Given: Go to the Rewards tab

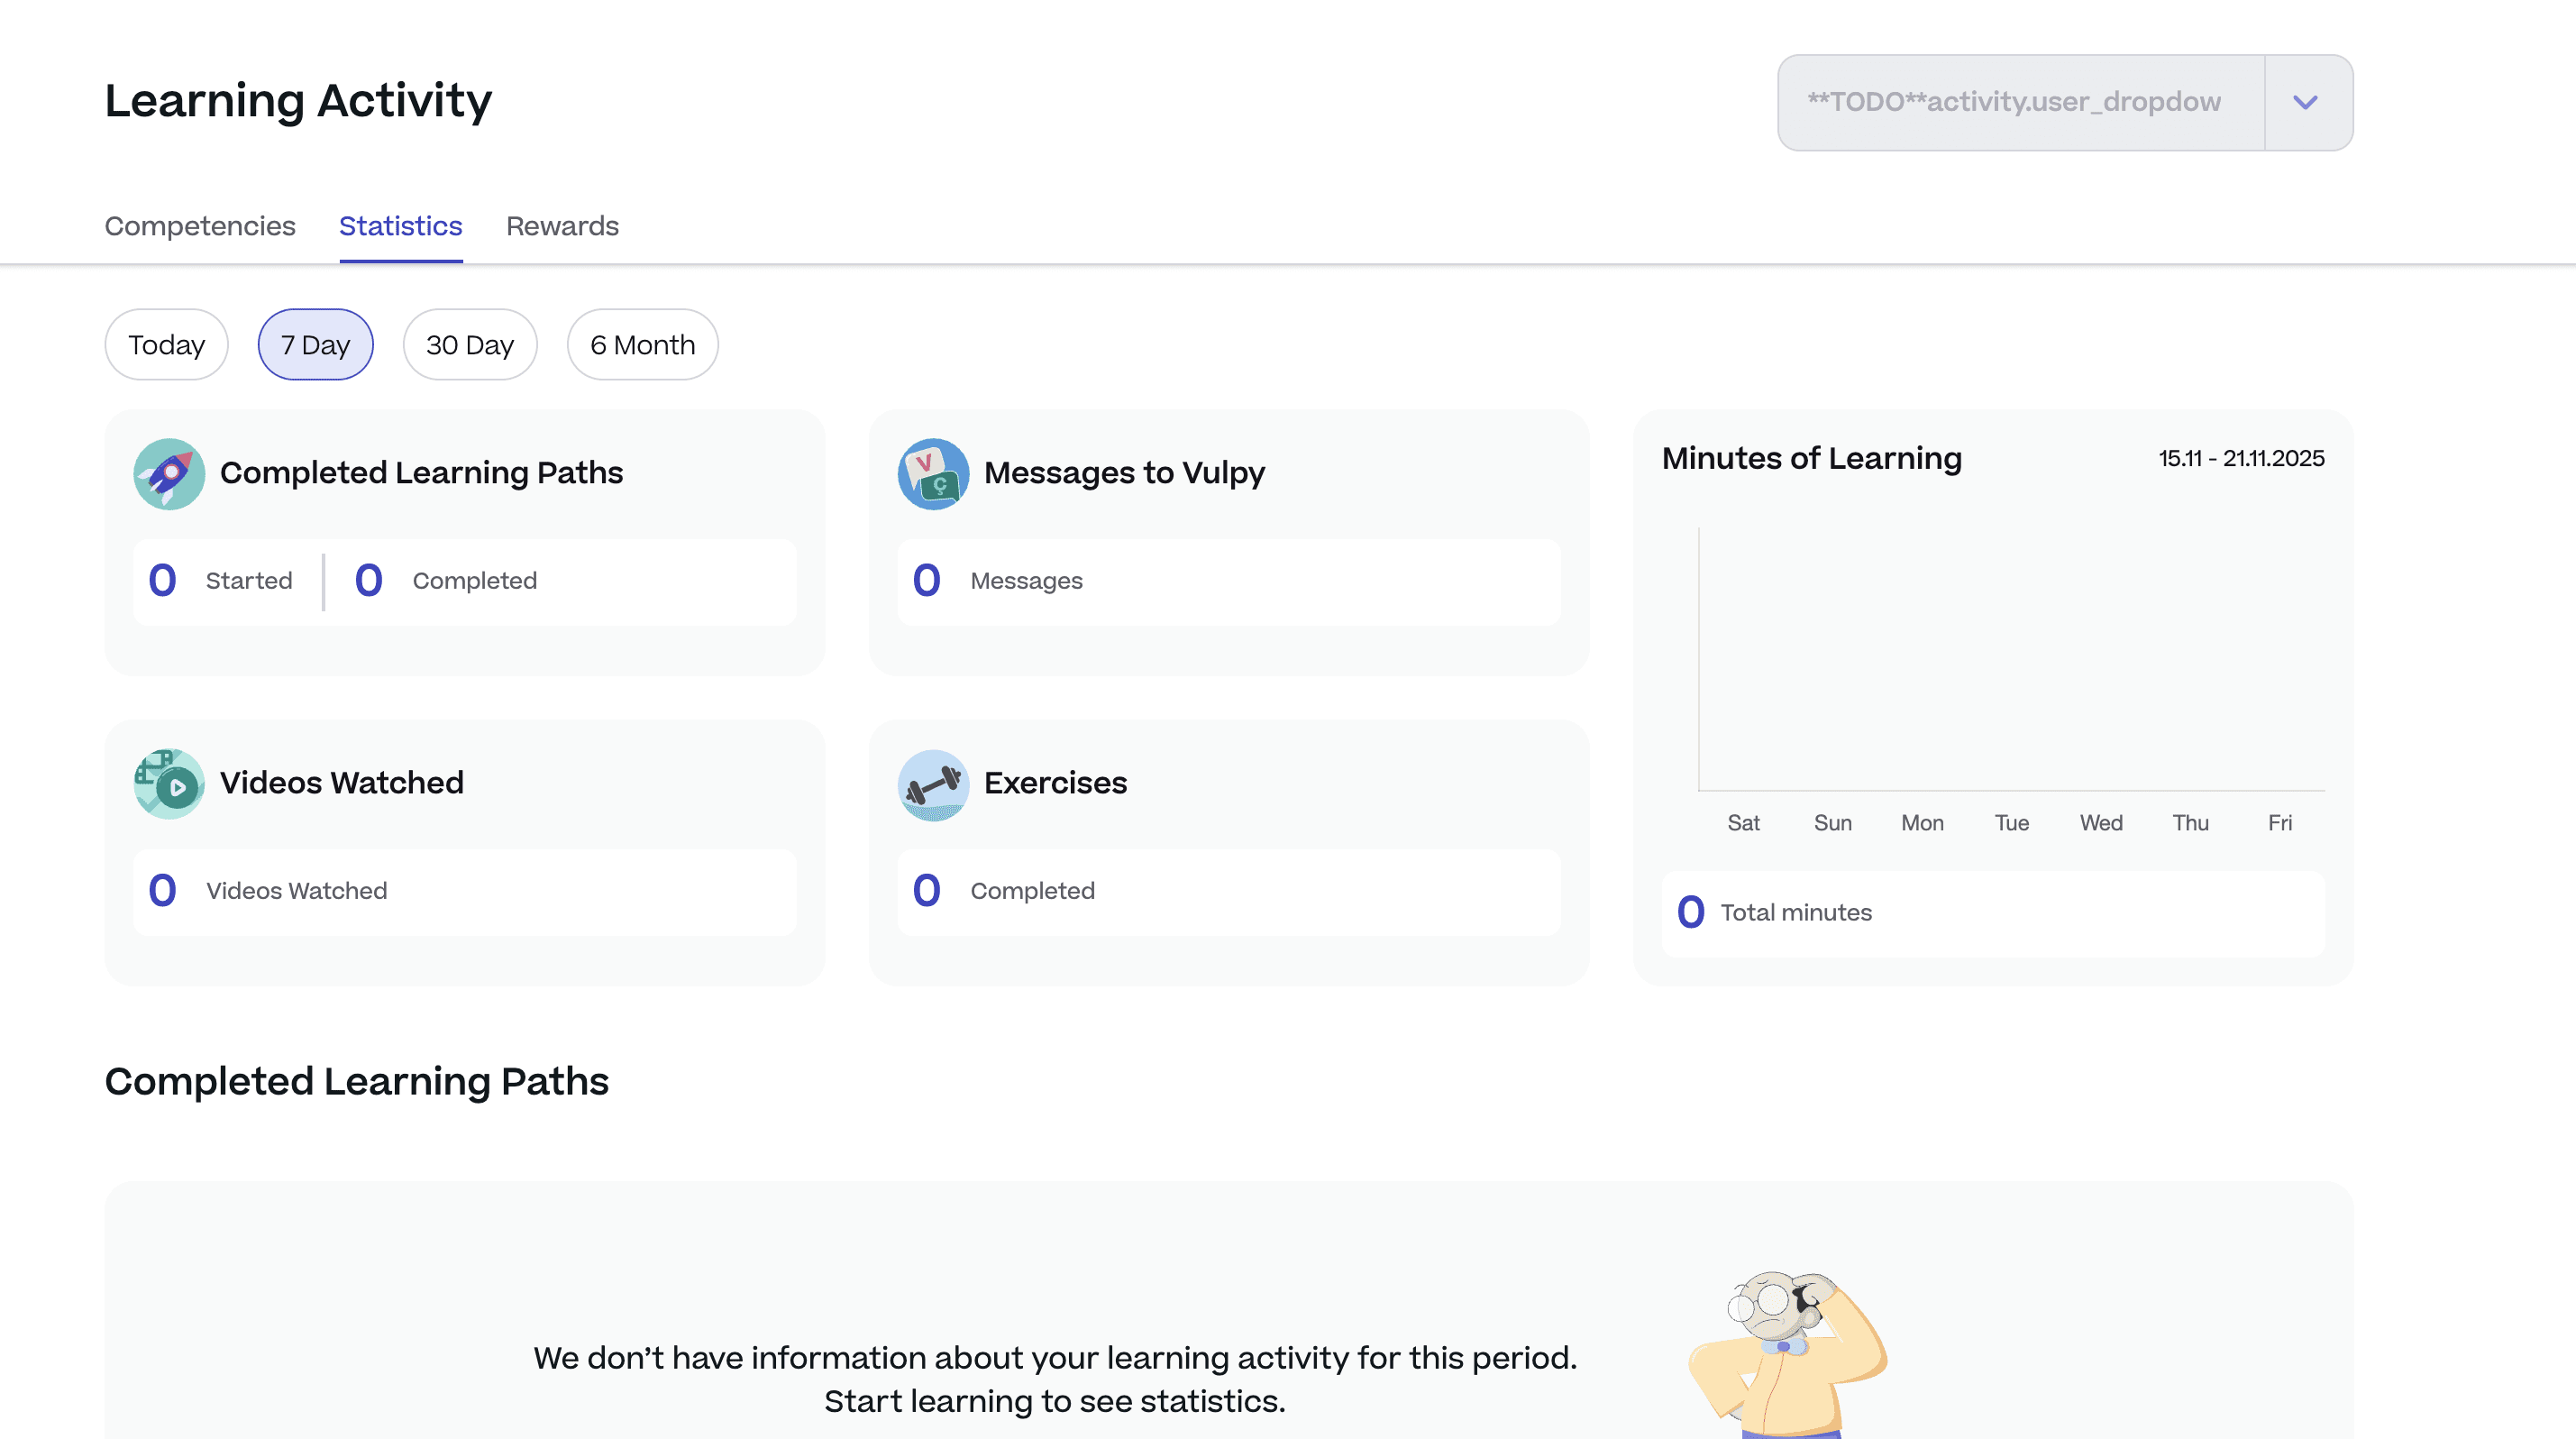Looking at the screenshot, I should 562,226.
